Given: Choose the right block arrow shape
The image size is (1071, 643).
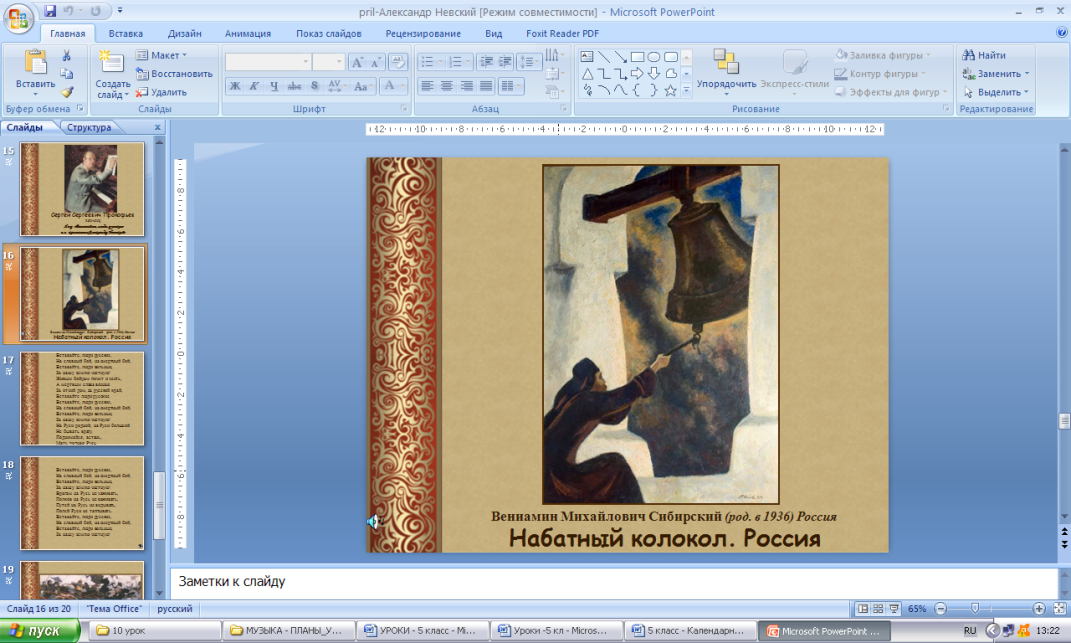Looking at the screenshot, I should coord(637,73).
